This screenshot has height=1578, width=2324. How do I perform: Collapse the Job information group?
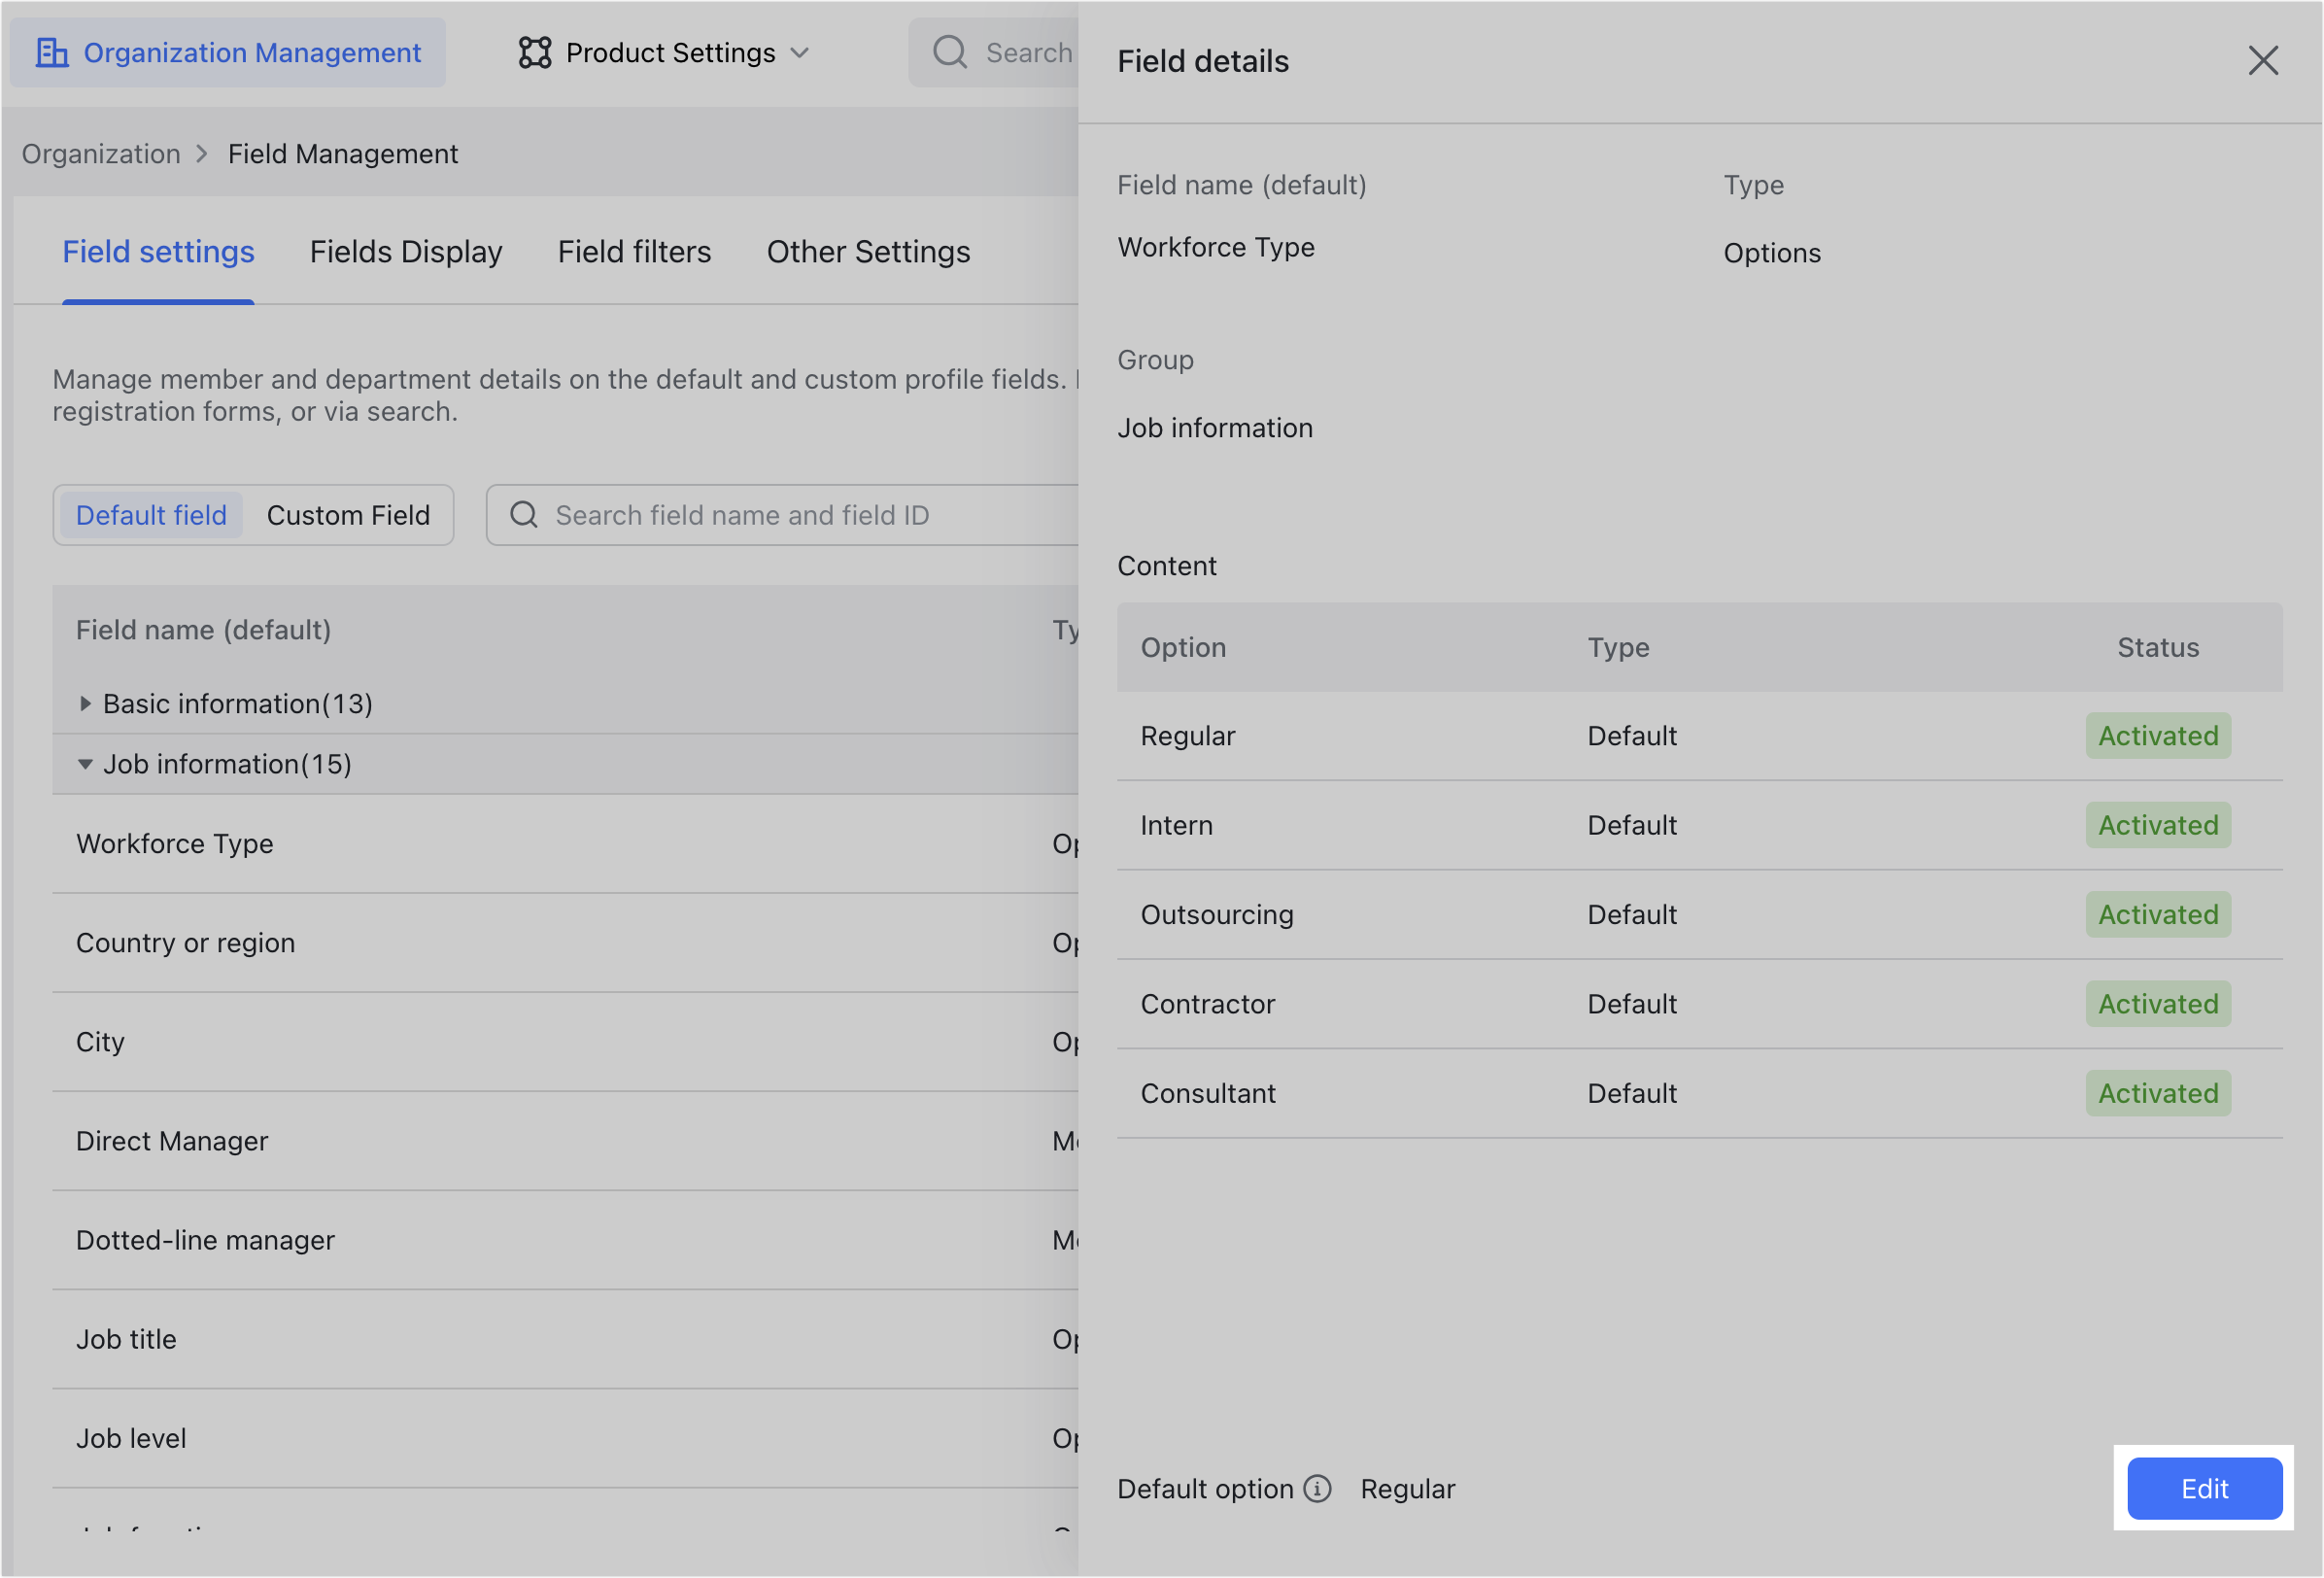pos(85,763)
